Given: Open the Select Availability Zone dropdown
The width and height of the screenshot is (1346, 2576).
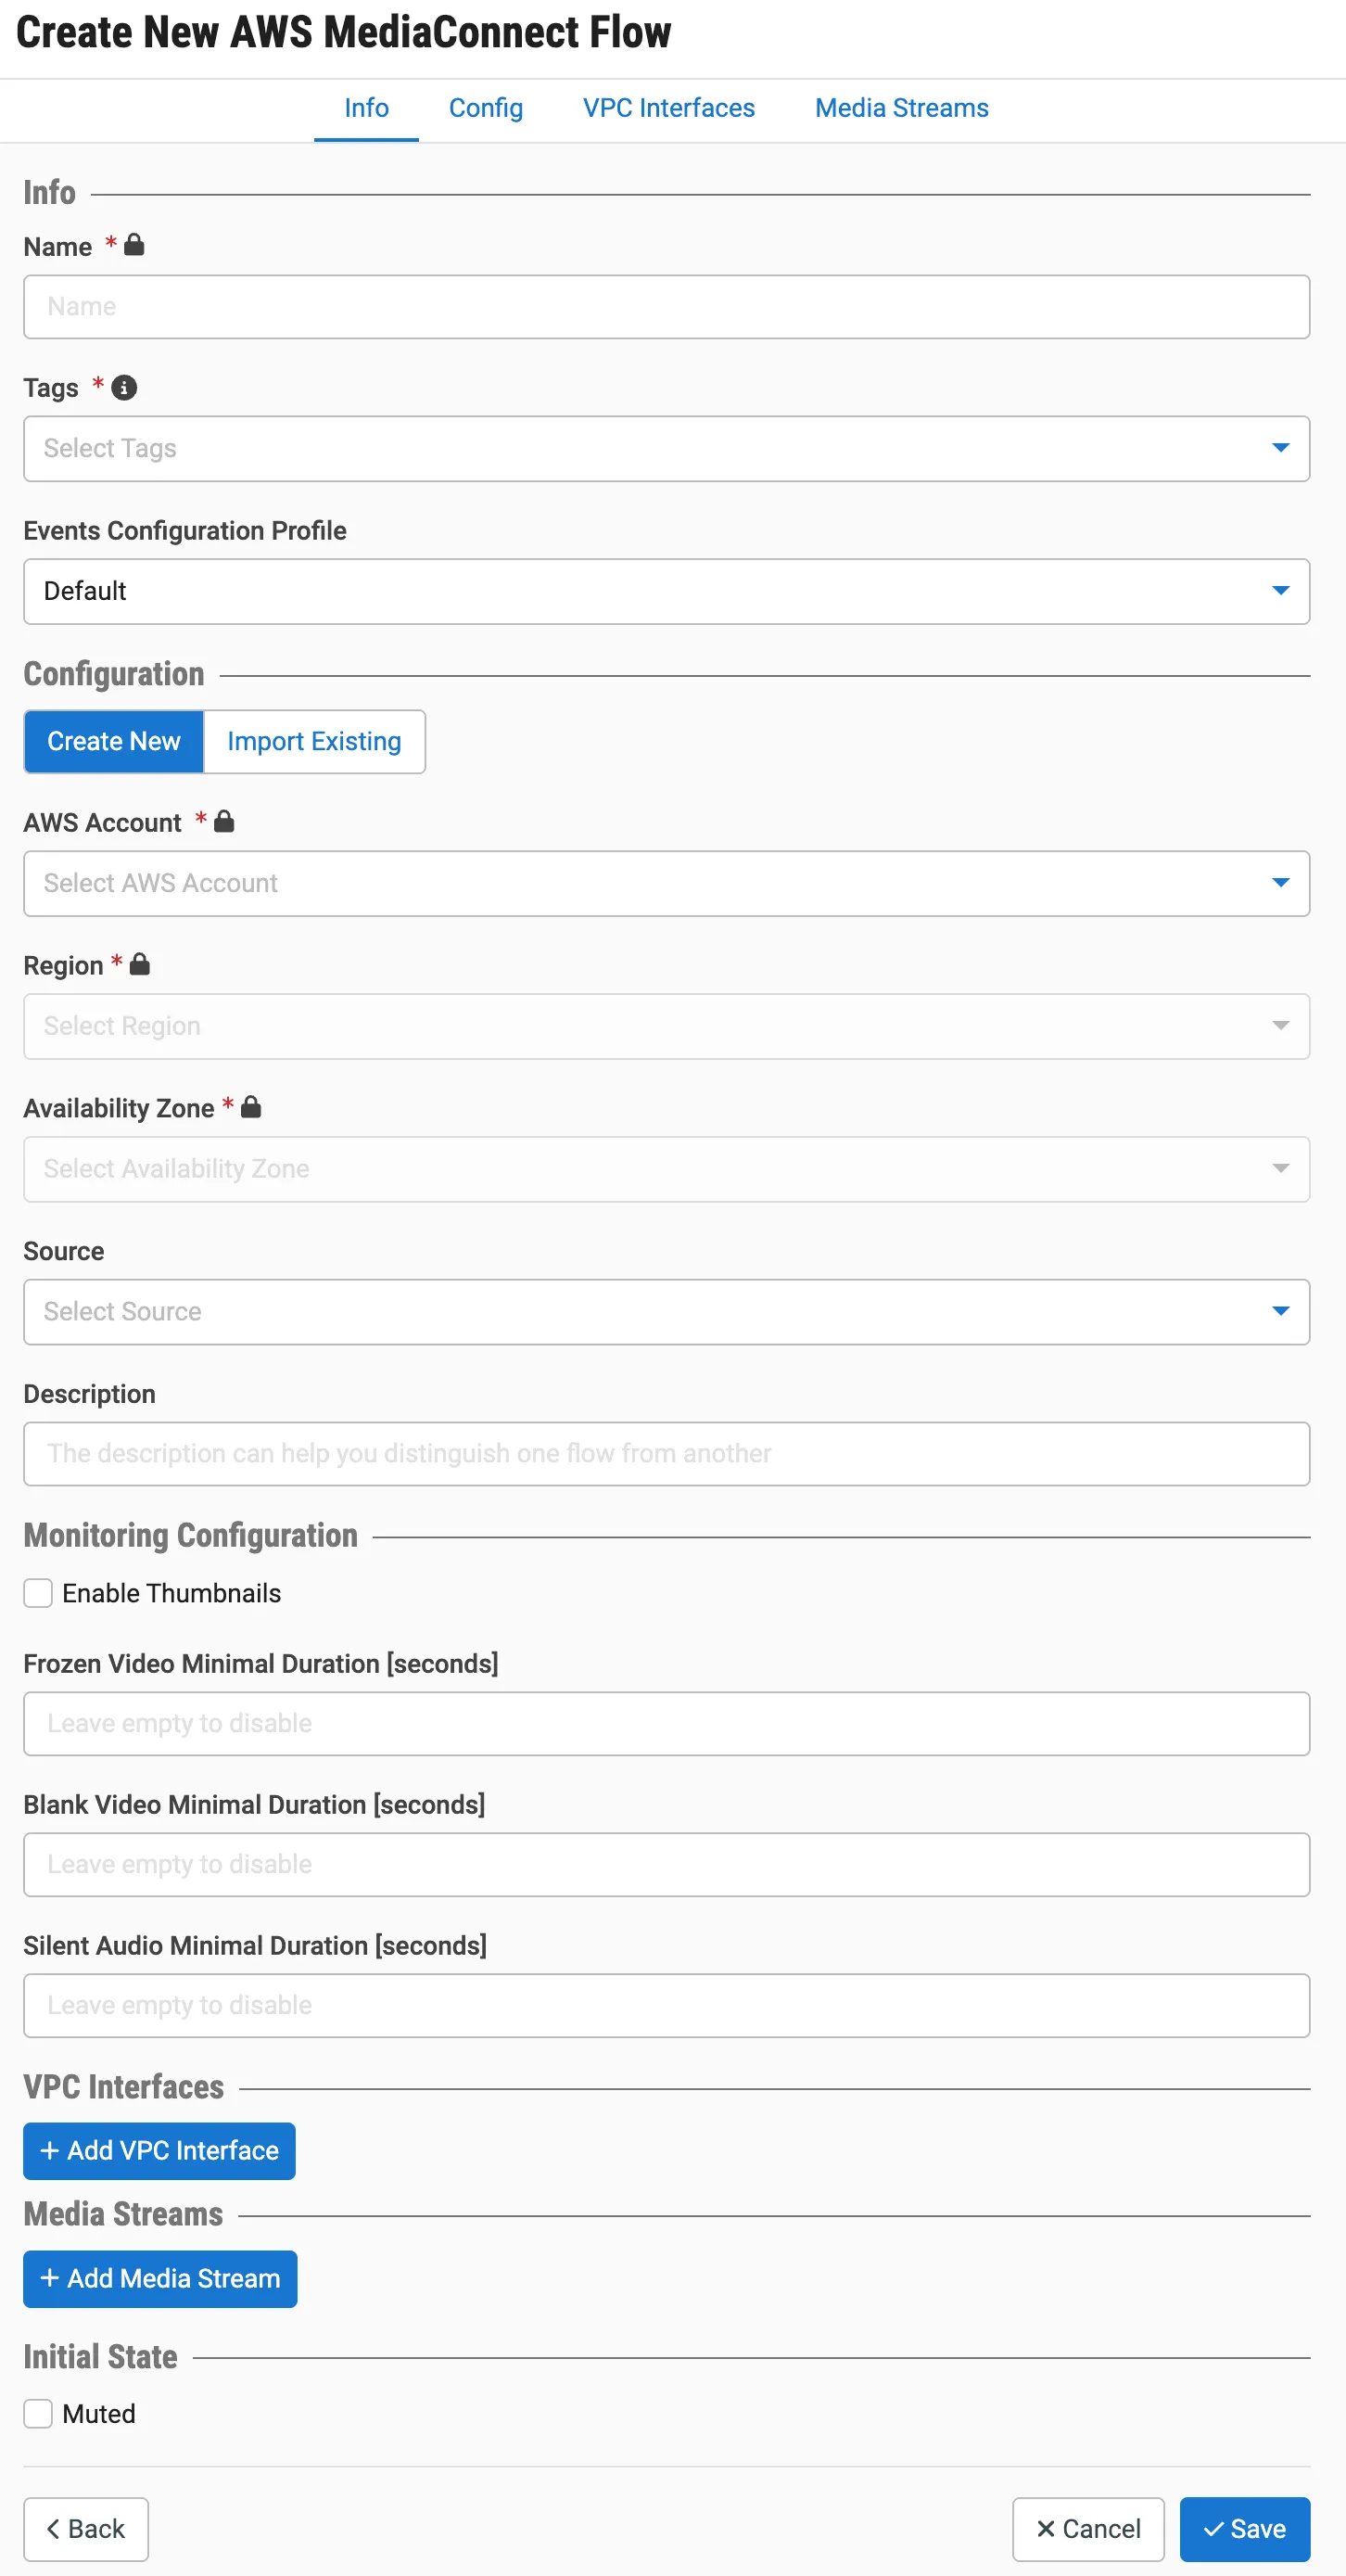Looking at the screenshot, I should [x=667, y=1170].
